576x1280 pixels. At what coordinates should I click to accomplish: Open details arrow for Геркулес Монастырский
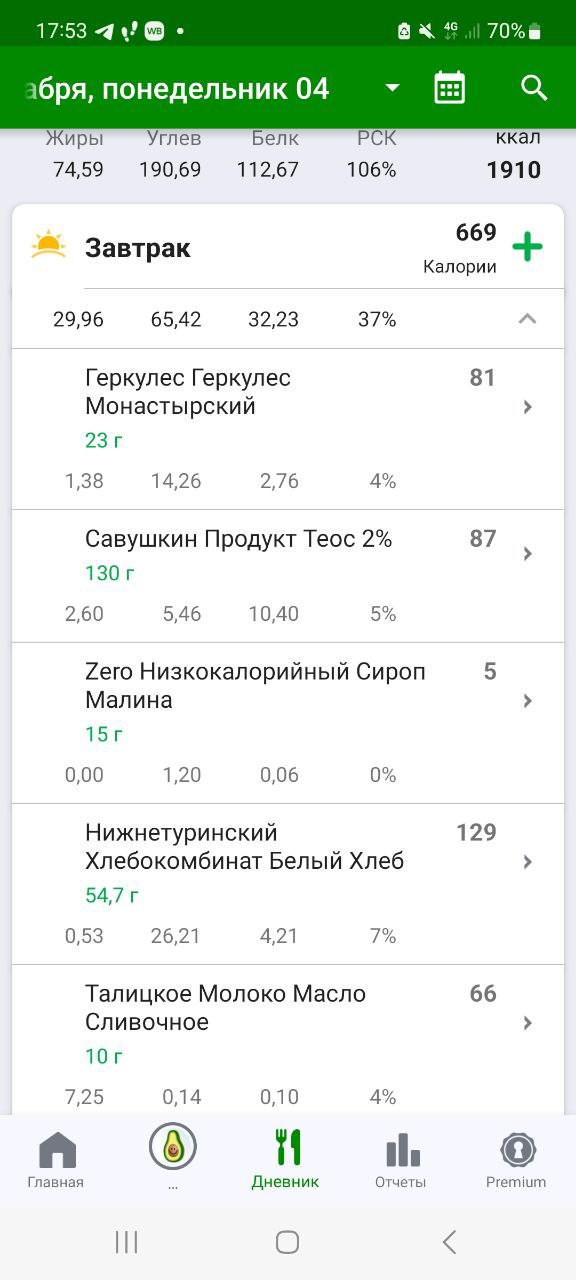point(528,407)
